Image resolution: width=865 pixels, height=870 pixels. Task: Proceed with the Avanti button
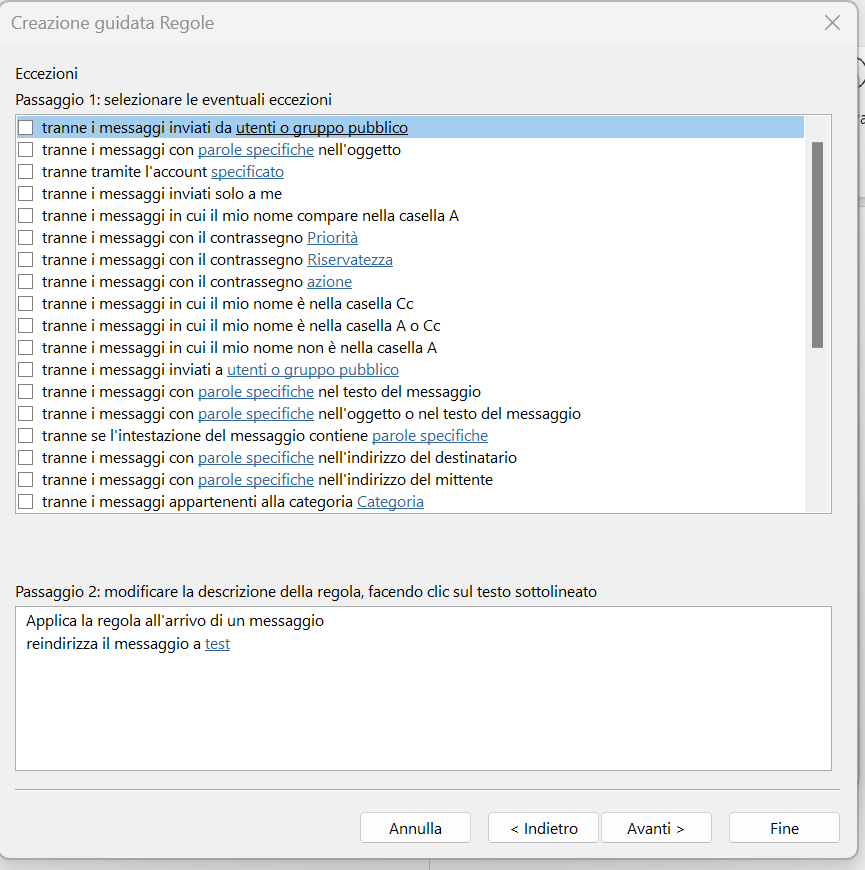pos(656,828)
